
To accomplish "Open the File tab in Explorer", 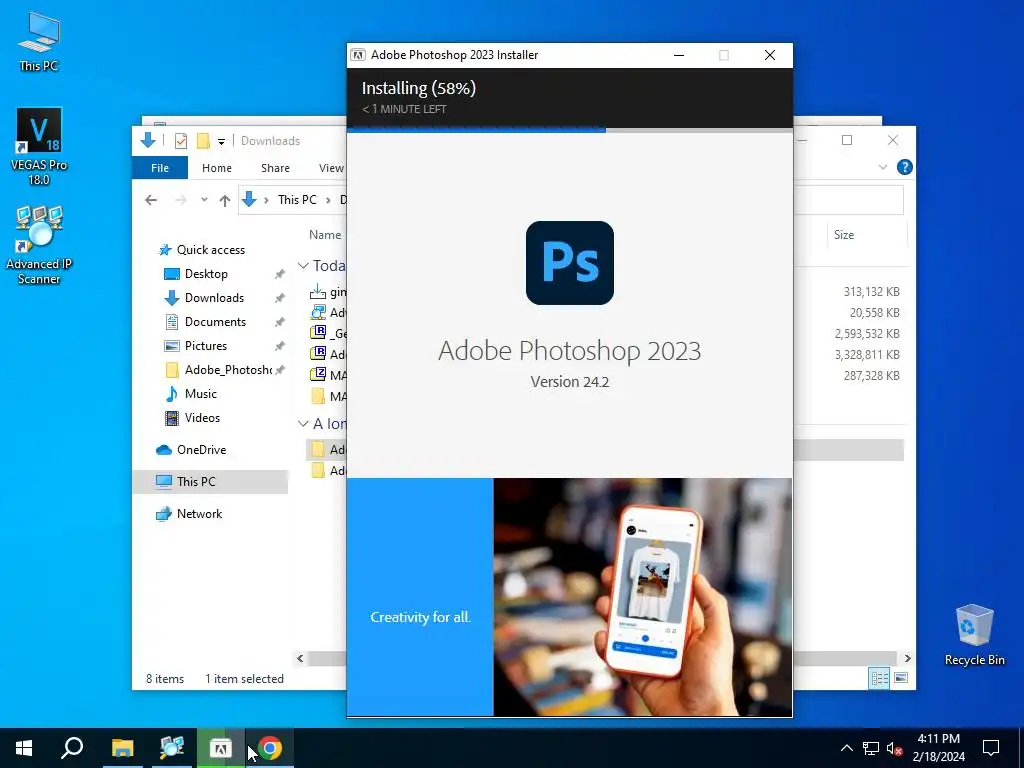I will [x=160, y=168].
